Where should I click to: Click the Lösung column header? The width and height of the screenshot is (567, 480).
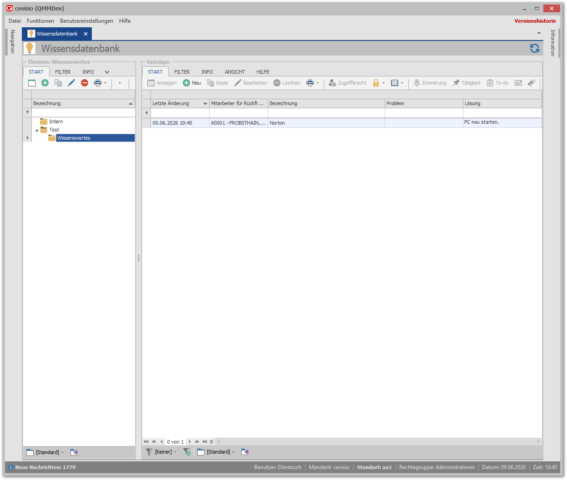point(502,103)
